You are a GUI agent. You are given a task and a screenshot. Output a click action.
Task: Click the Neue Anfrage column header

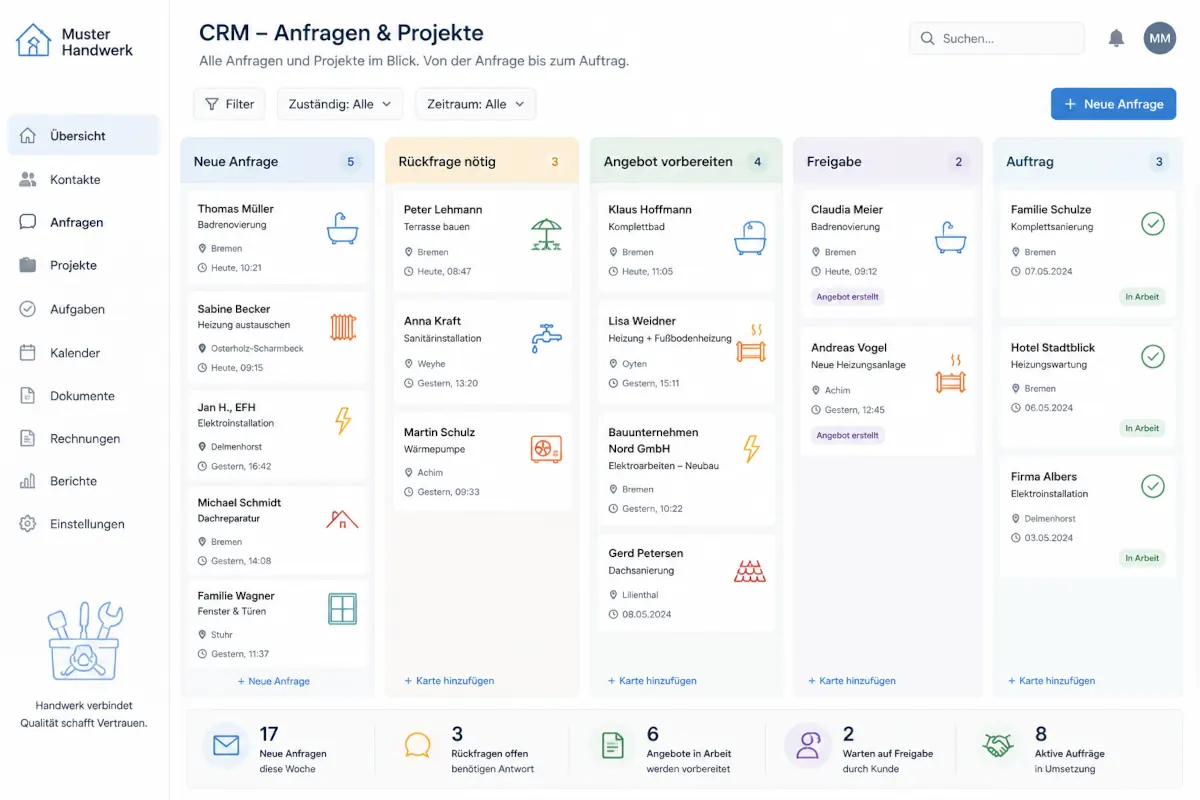[277, 161]
